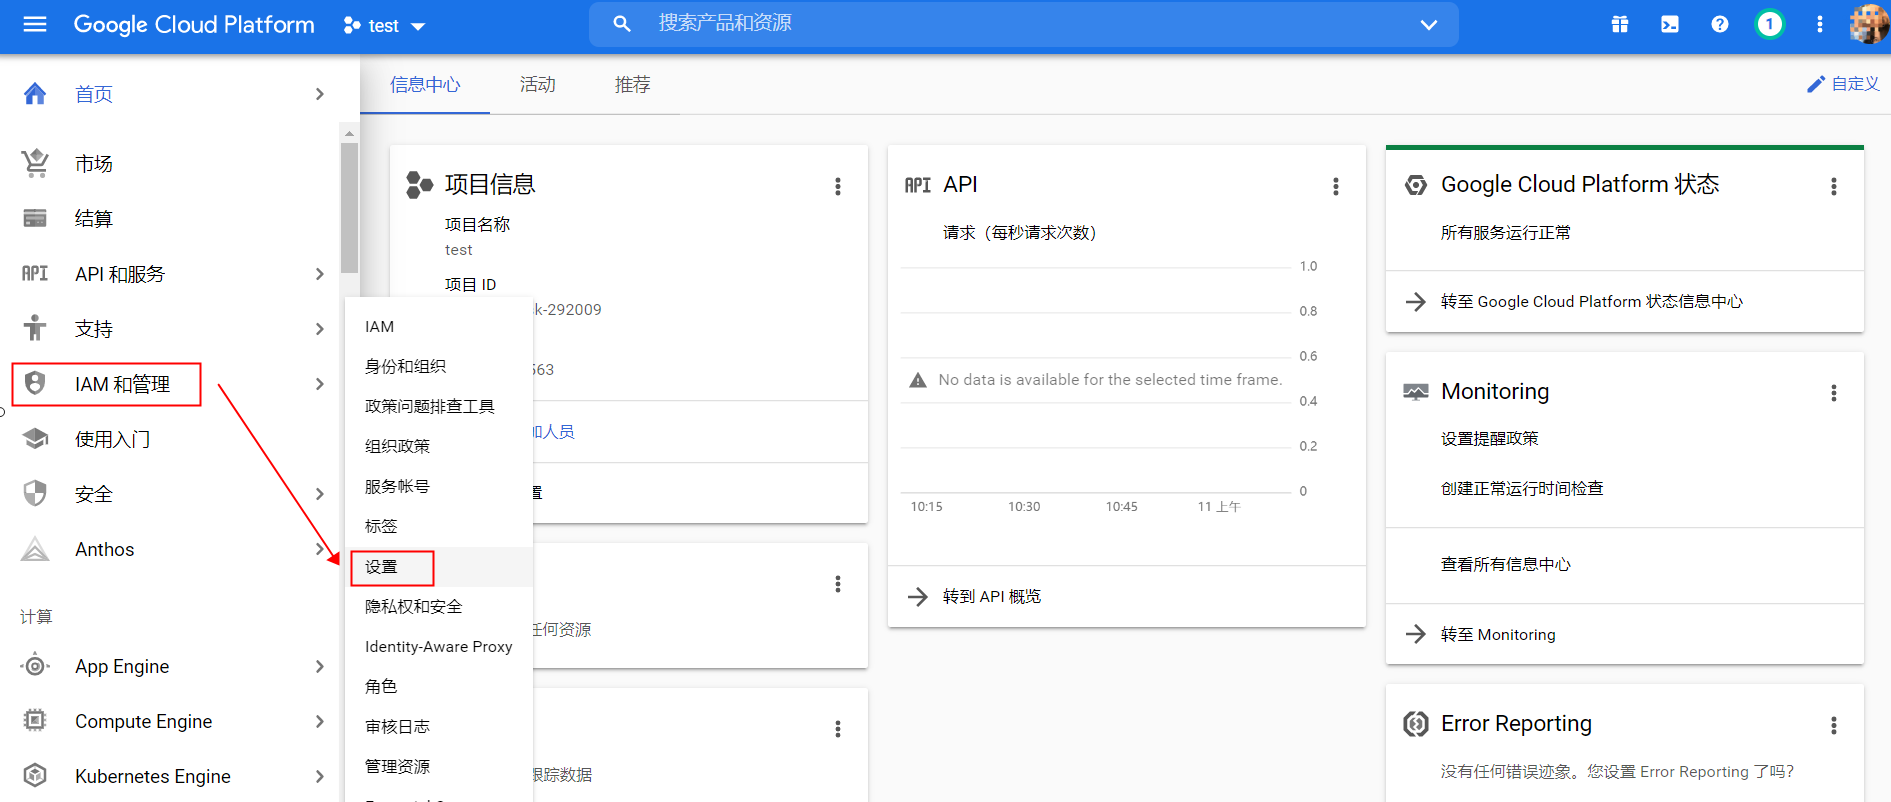Select 管理资源 menu entry

439,766
